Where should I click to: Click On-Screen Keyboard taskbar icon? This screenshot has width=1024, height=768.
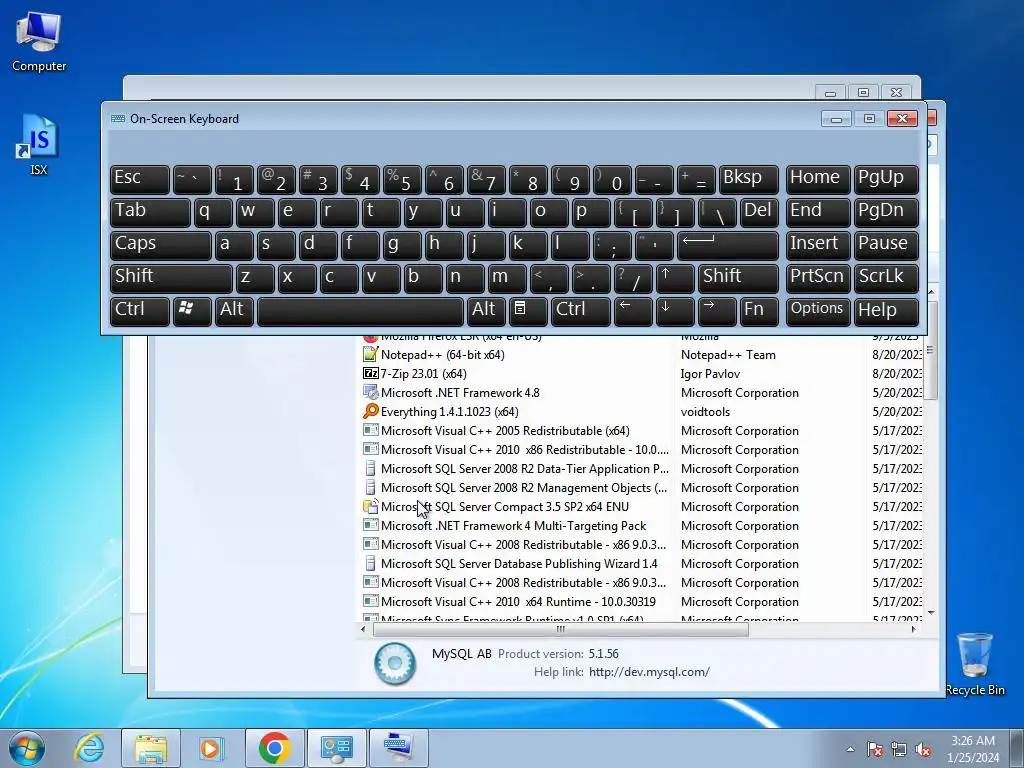point(399,748)
